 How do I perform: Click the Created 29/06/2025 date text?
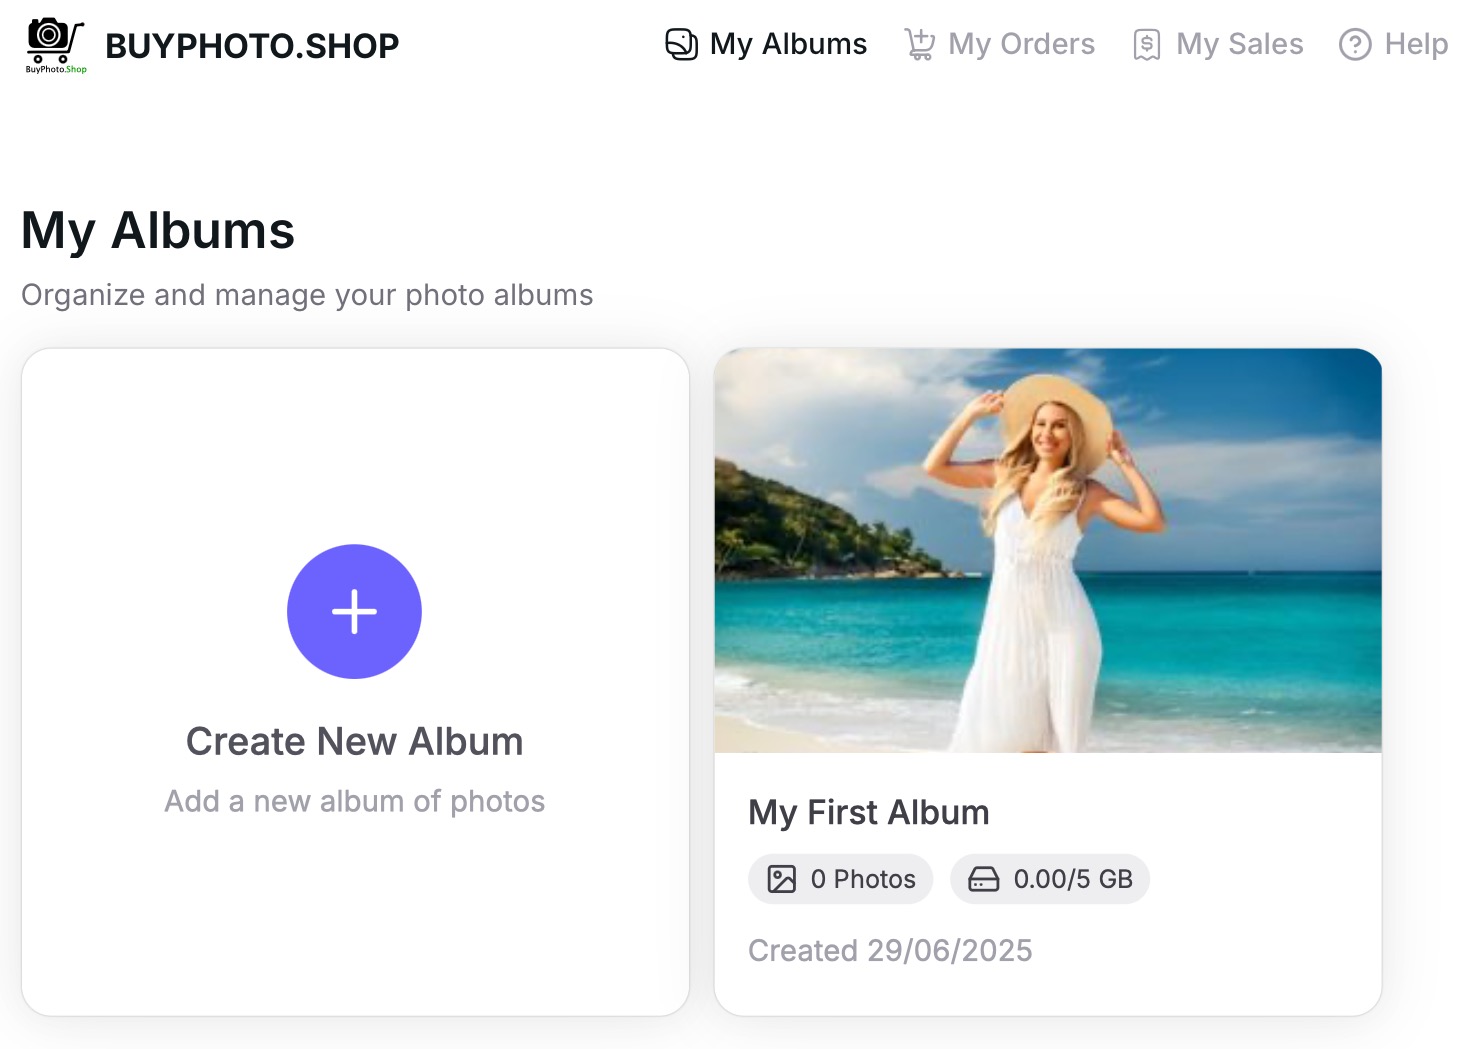889,950
